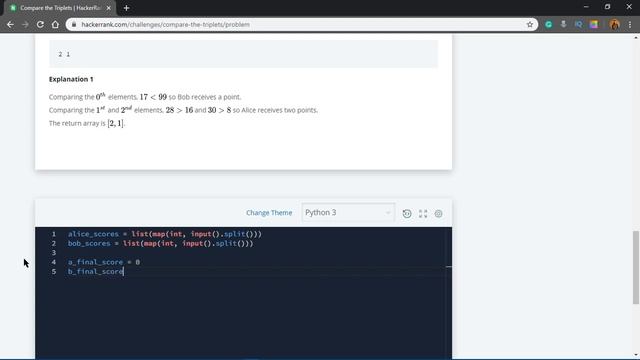Viewport: 640px width, 360px height.
Task: Open the Chrome three-dot menu
Action: [630, 24]
